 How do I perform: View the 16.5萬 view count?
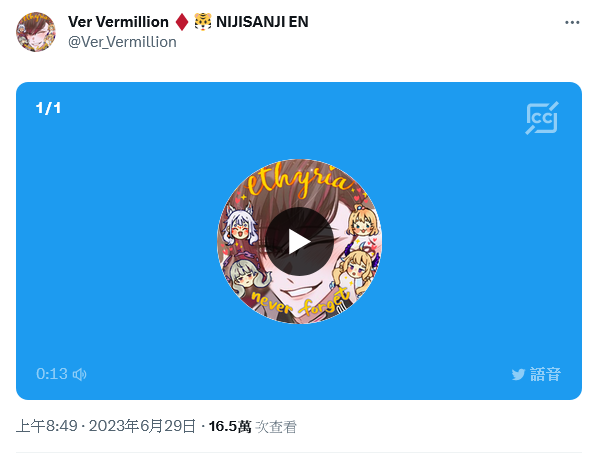point(230,426)
